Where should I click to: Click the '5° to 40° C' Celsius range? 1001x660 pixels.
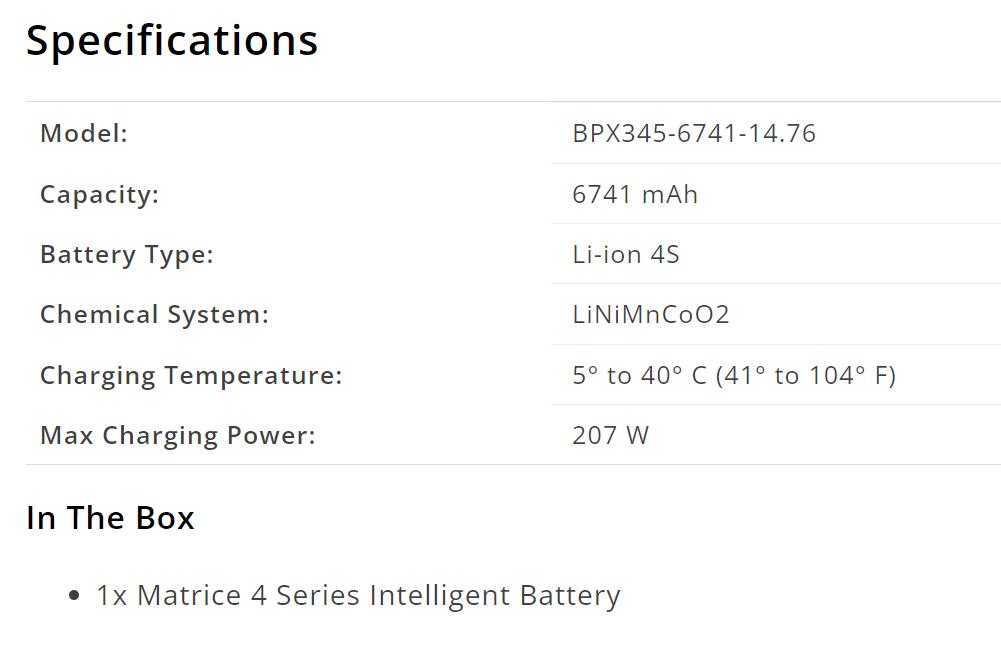pyautogui.click(x=639, y=375)
